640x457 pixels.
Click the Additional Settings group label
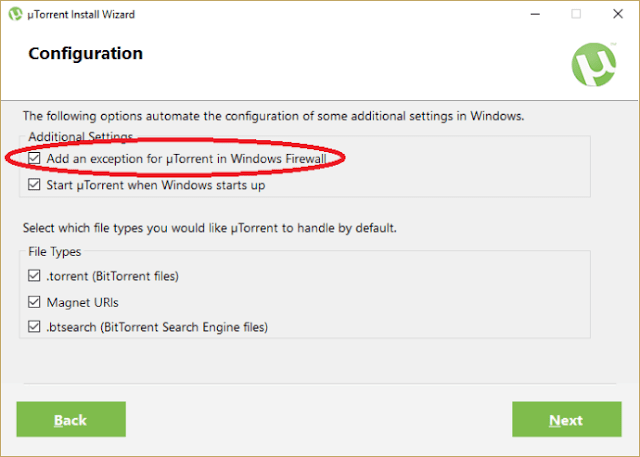(80, 136)
